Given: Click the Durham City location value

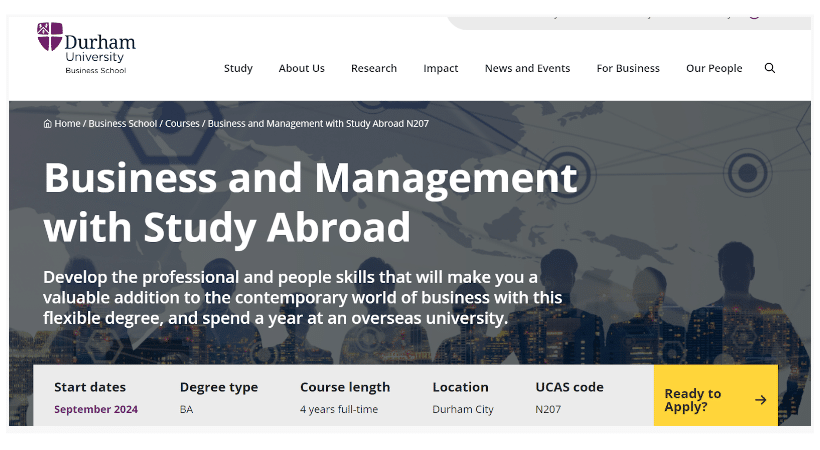Looking at the screenshot, I should click(x=463, y=410).
